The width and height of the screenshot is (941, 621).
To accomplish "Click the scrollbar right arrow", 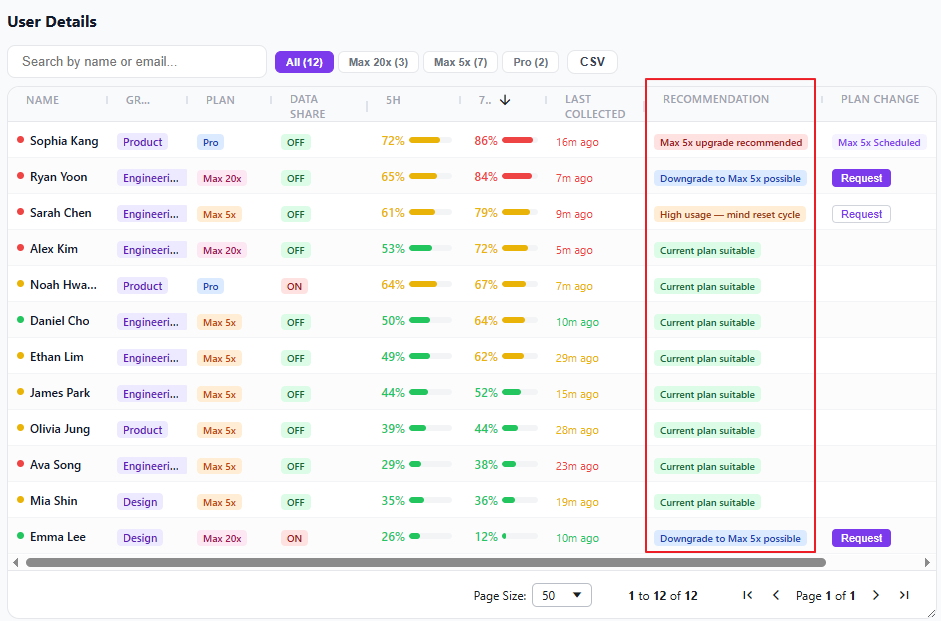I will (927, 562).
